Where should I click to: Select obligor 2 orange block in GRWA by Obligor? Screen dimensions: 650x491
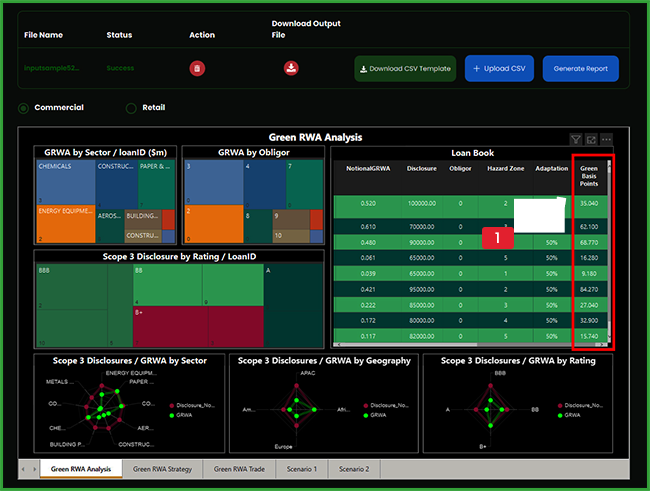214,224
